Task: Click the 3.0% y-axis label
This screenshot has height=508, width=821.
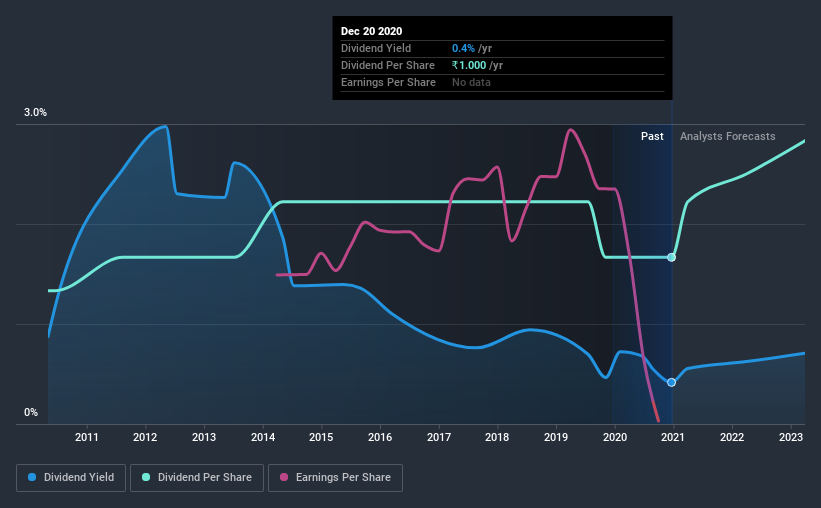Action: point(35,112)
